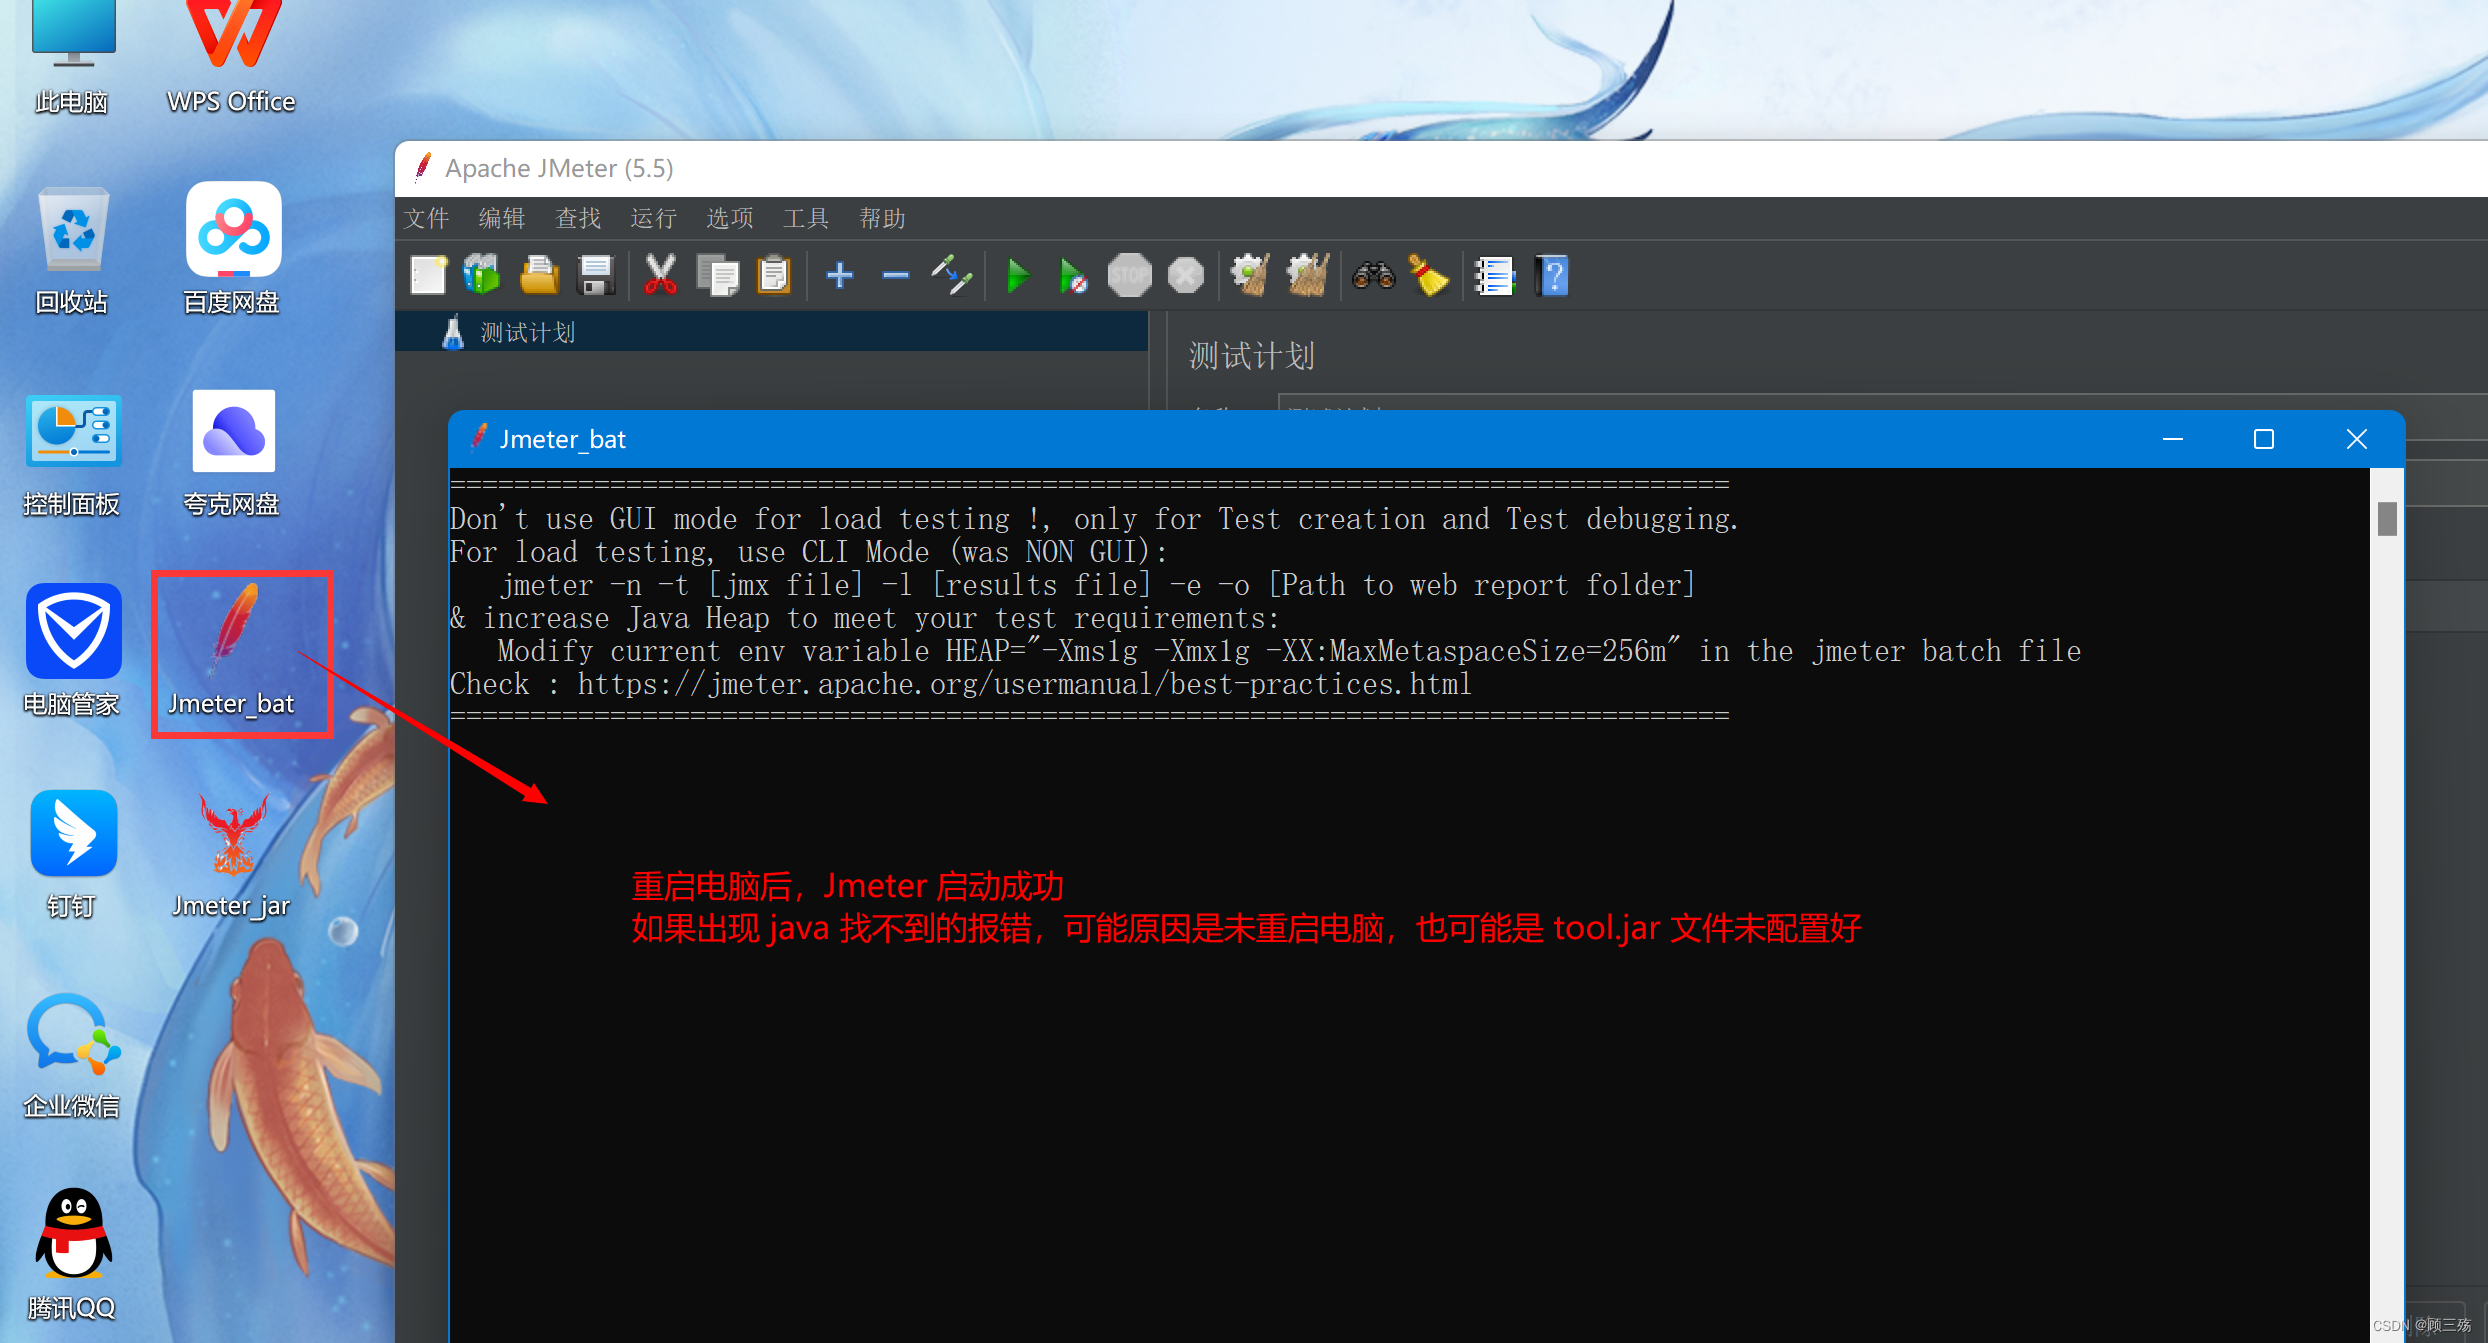
Task: Open the 编辑 menu
Action: (x=502, y=218)
